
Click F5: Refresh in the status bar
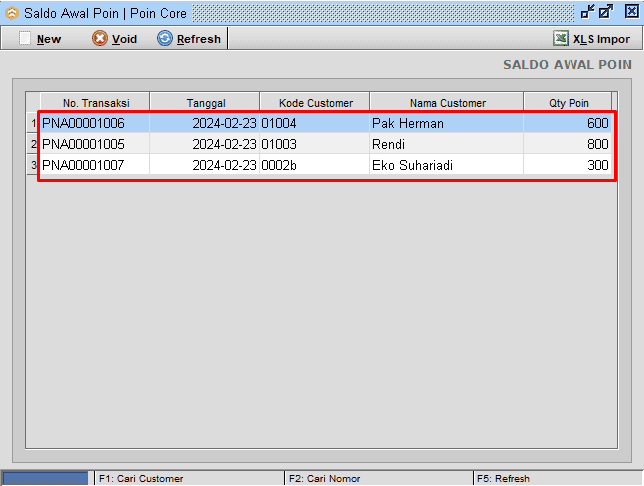point(503,479)
